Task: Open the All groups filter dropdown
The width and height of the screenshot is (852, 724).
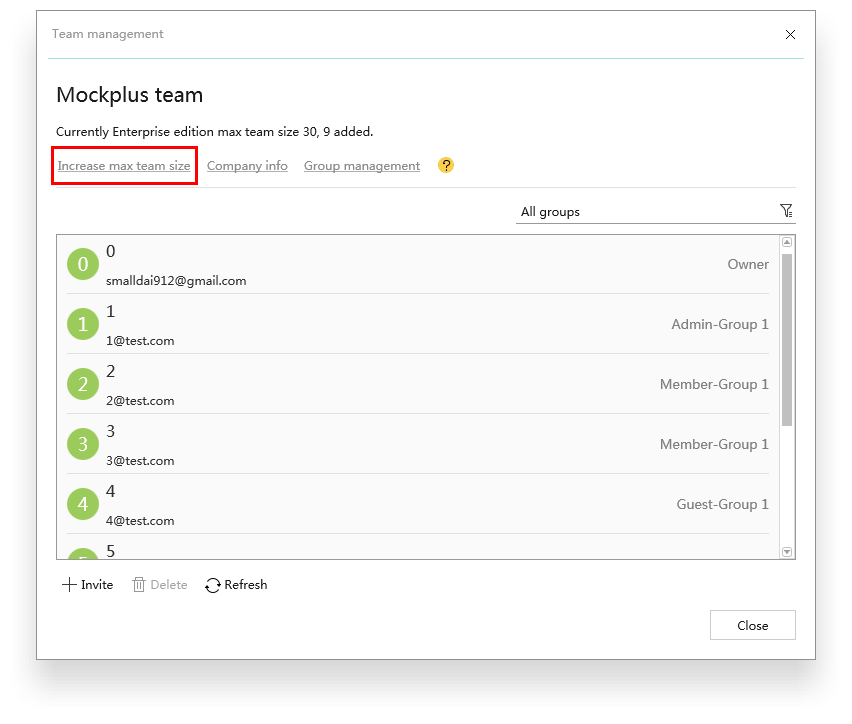Action: [x=655, y=211]
